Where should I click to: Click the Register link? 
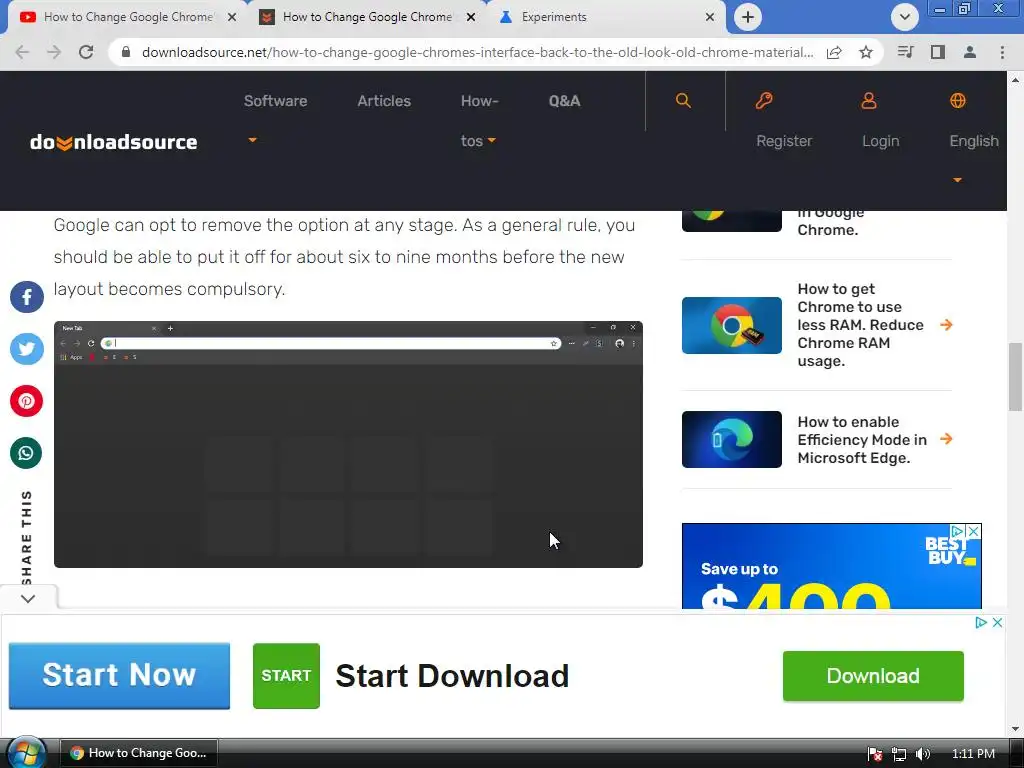[x=784, y=141]
